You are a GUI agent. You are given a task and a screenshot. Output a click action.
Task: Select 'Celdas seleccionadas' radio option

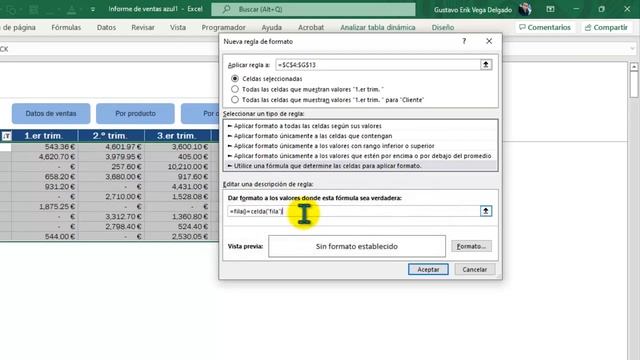coord(235,78)
